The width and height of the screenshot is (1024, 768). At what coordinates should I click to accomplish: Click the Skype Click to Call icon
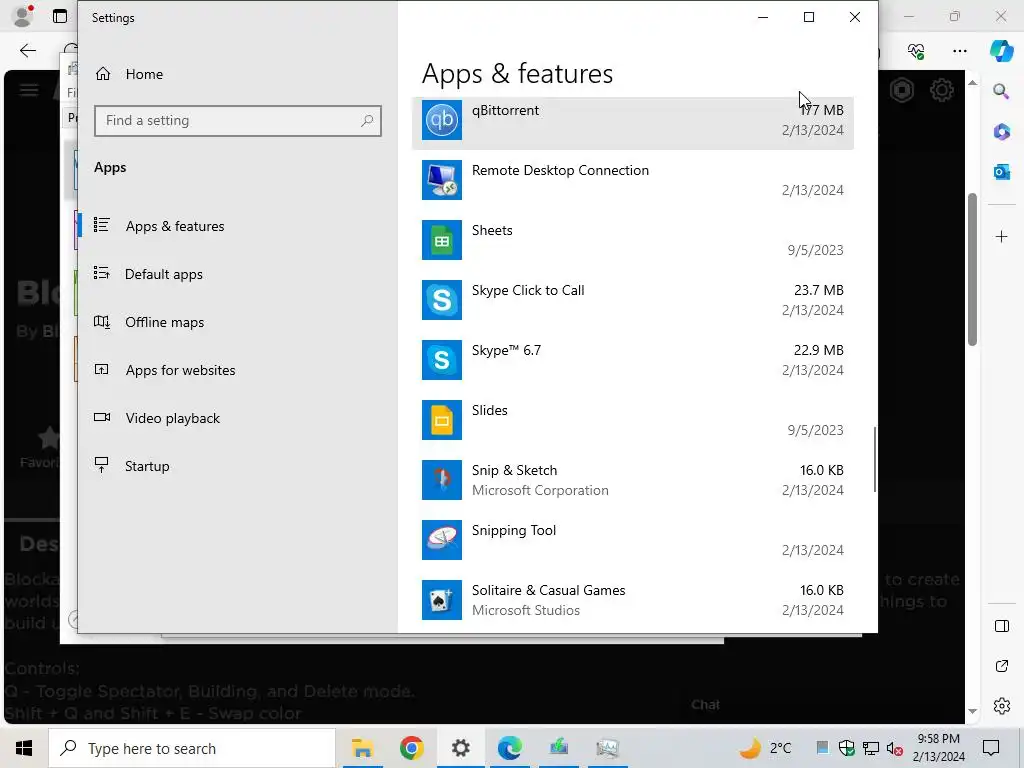point(441,300)
